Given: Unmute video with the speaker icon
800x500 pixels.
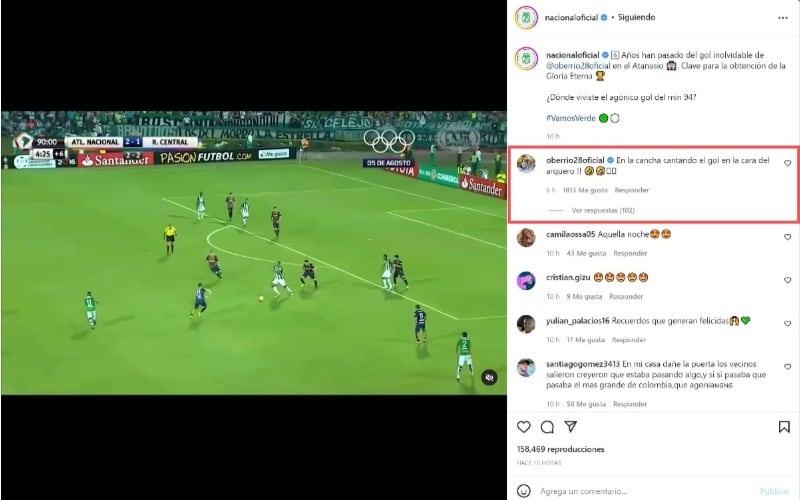Looking at the screenshot, I should point(489,377).
